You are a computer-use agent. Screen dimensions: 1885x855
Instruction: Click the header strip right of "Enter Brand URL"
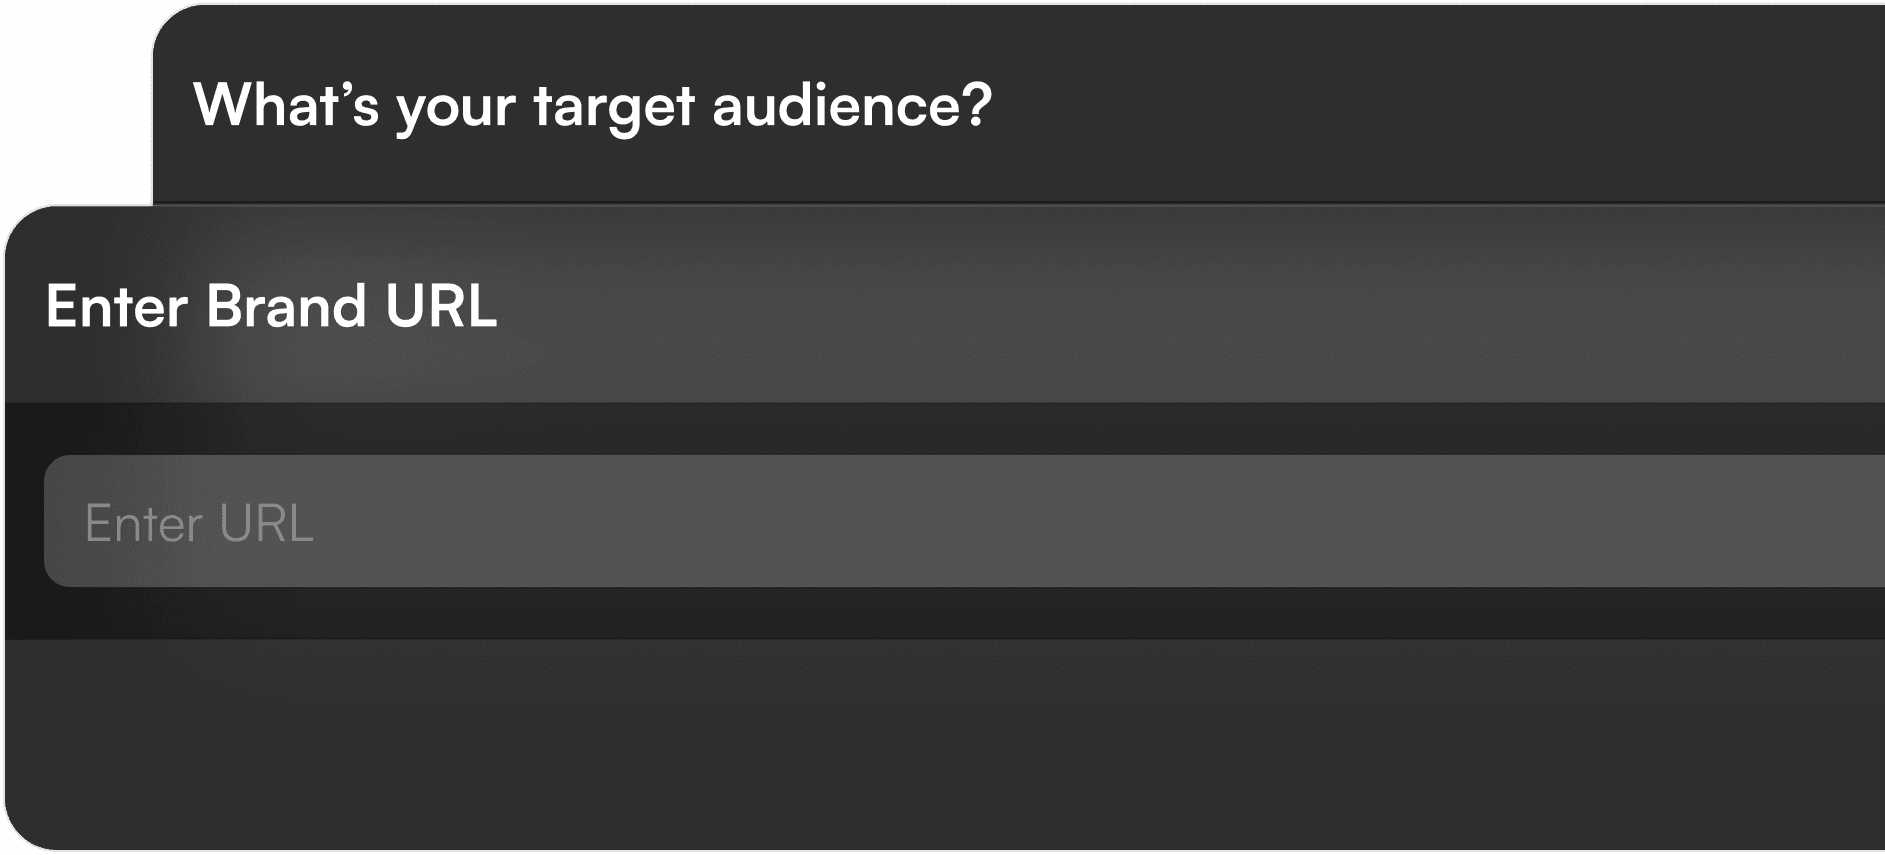(x=1190, y=305)
